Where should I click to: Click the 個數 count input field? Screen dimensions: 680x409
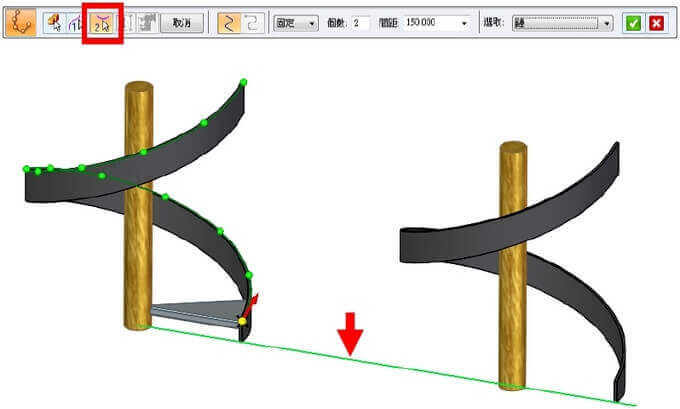pos(361,22)
